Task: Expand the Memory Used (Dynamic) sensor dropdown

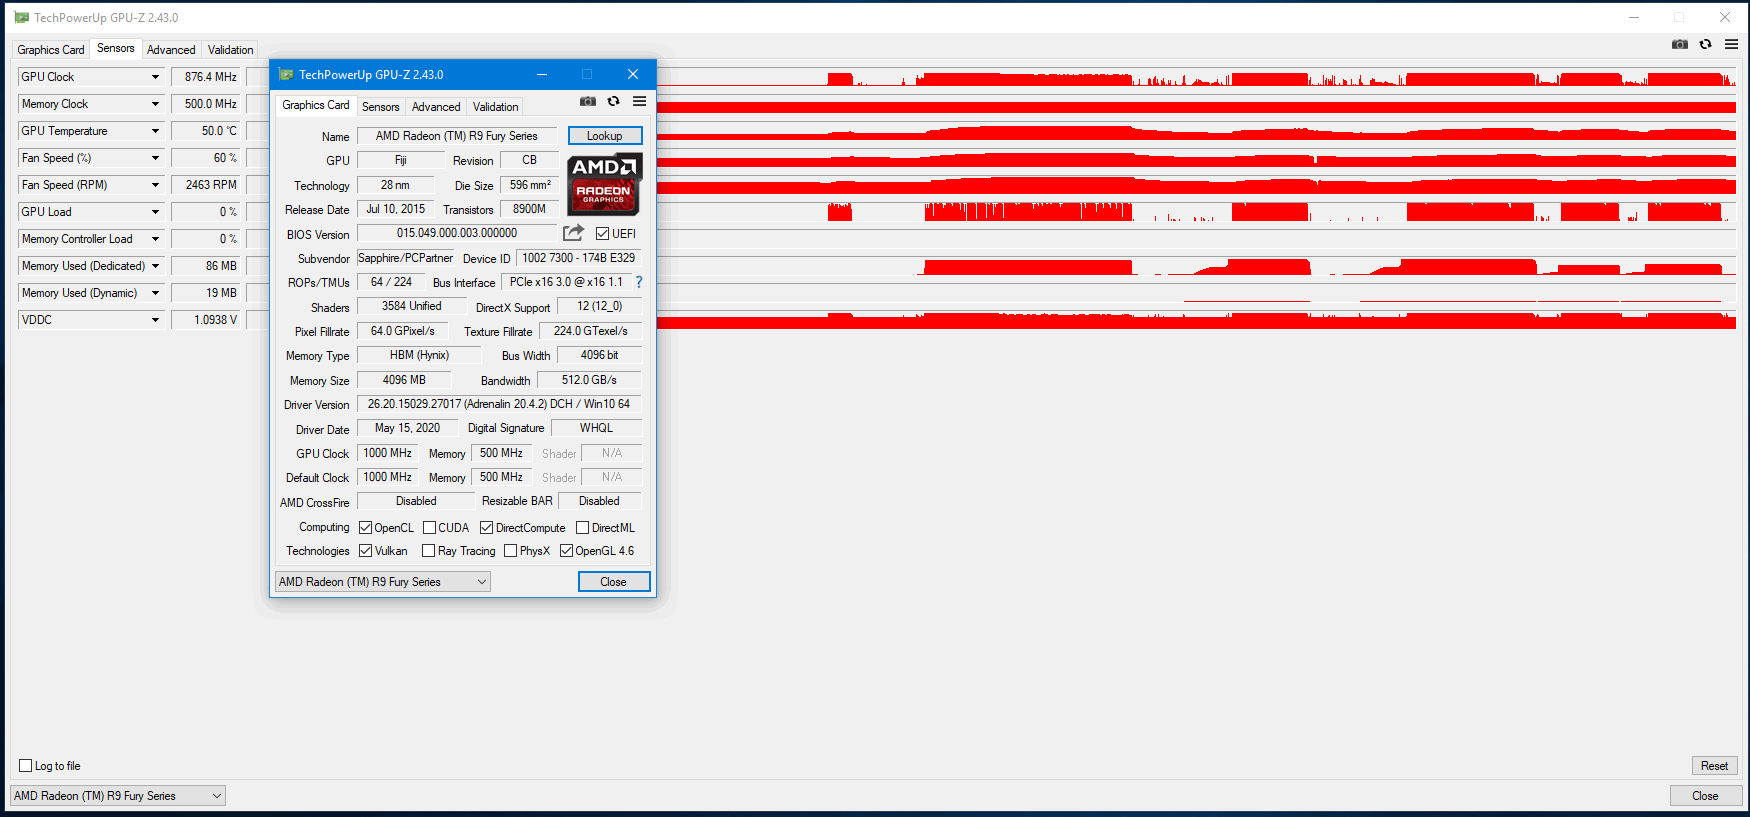Action: click(x=155, y=293)
